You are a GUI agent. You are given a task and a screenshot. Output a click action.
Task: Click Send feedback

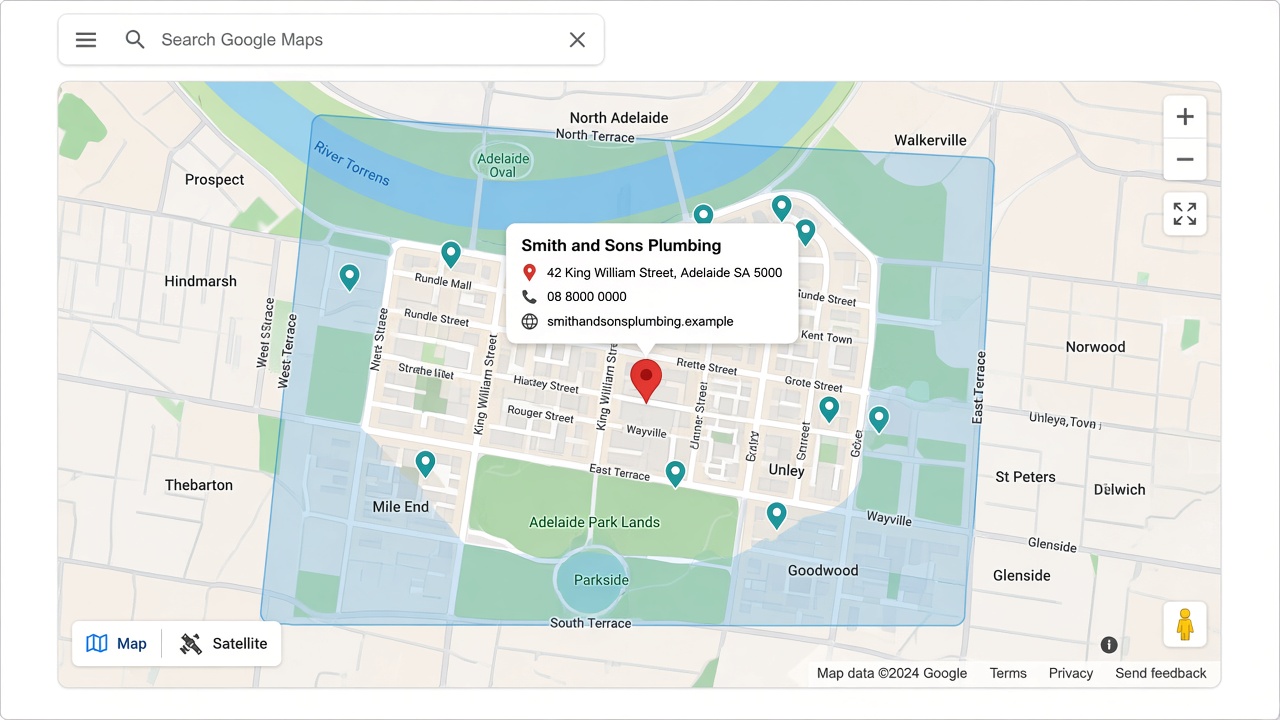click(1161, 673)
